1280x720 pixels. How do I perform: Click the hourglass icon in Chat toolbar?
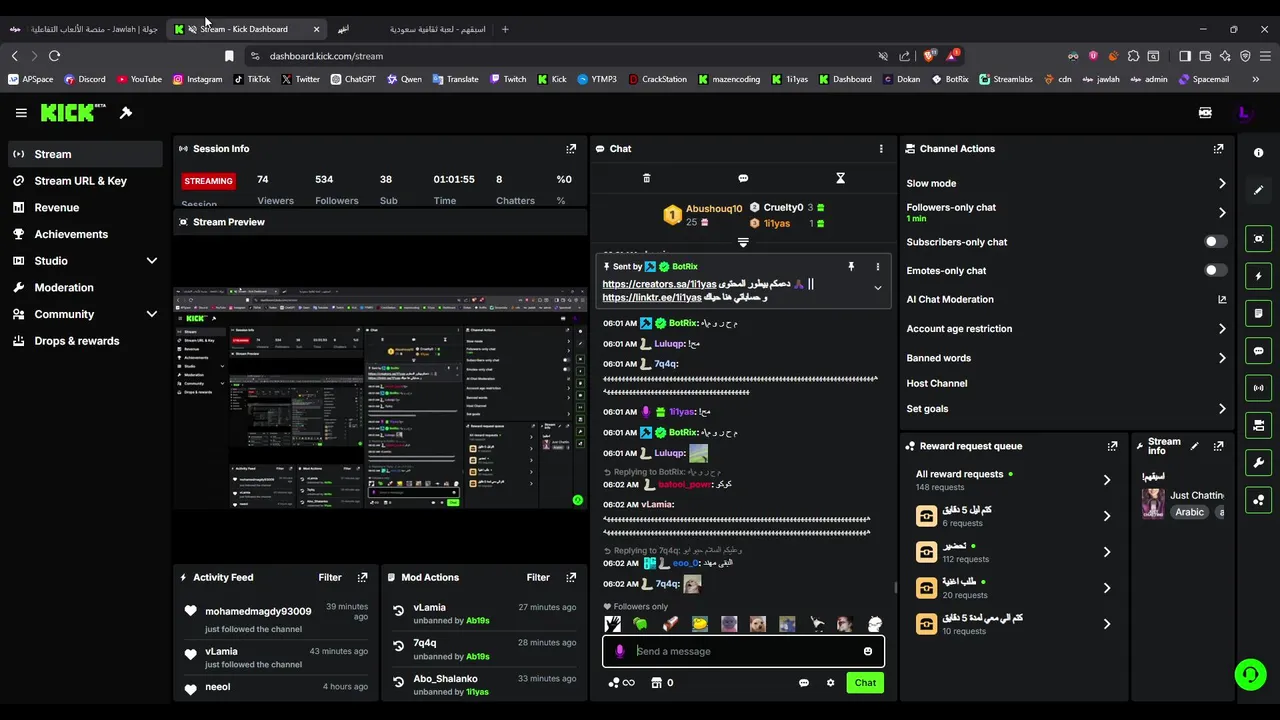(840, 178)
